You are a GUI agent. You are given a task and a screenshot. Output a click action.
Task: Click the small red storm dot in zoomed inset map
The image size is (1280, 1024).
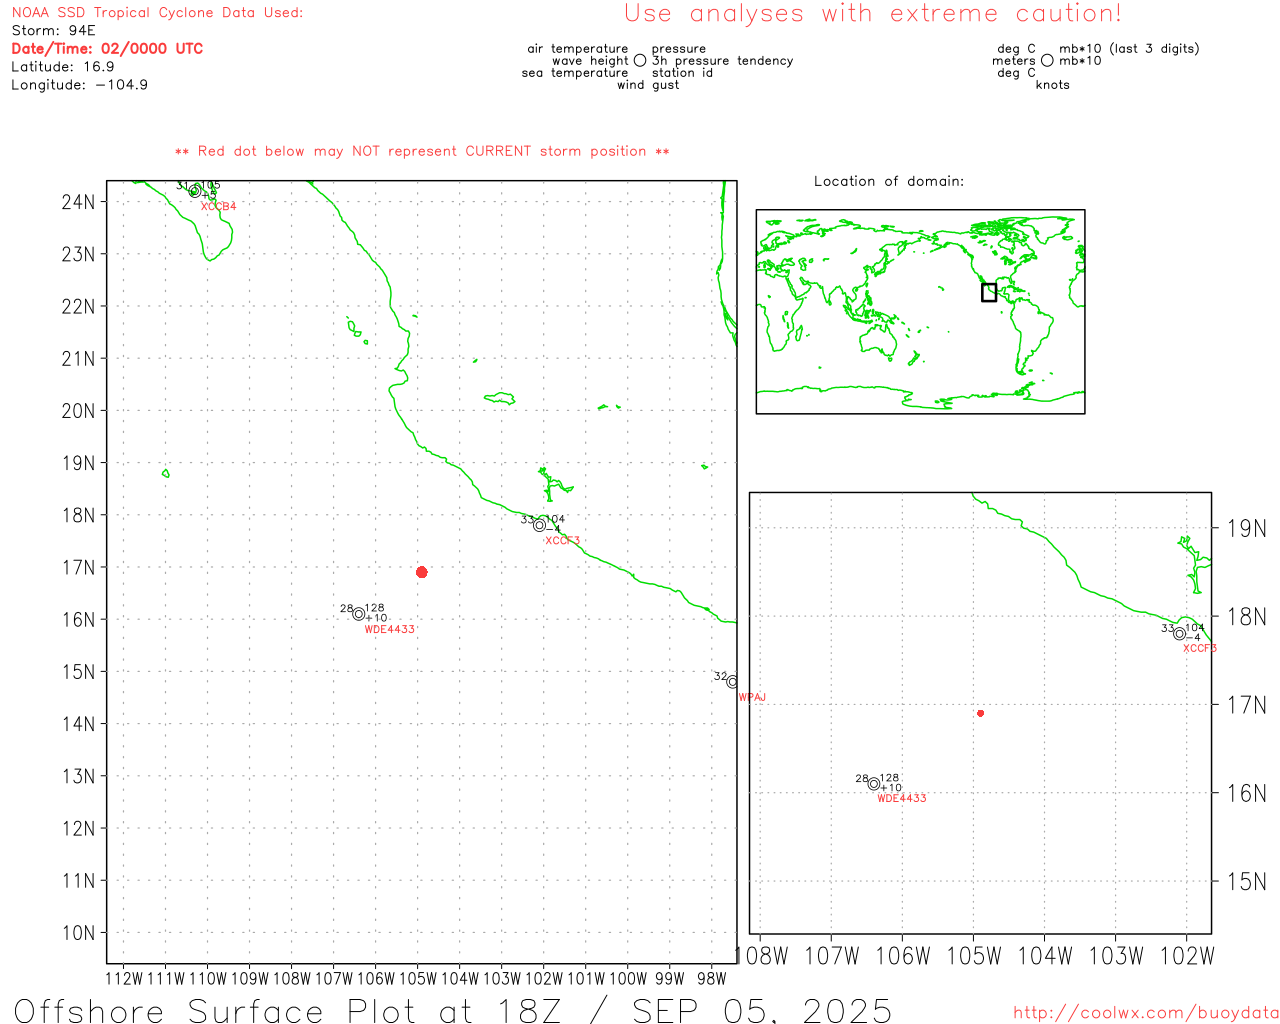tap(980, 713)
